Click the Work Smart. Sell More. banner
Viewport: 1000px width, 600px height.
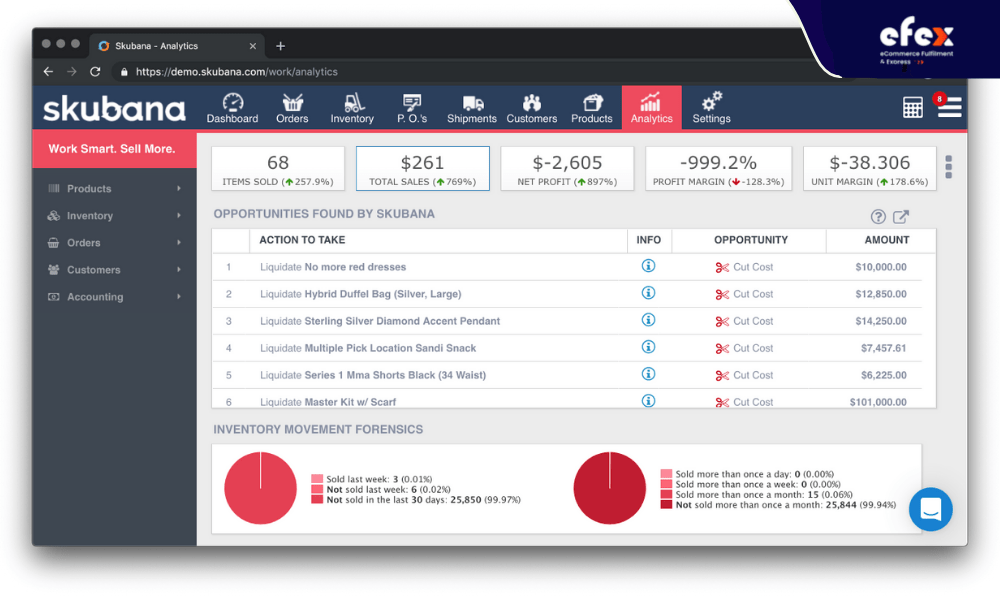(x=114, y=149)
